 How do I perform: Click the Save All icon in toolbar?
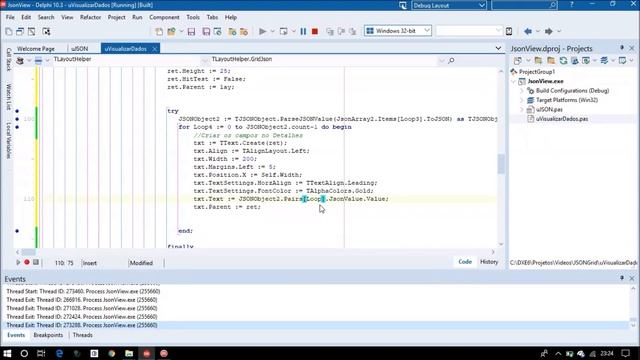[206, 31]
